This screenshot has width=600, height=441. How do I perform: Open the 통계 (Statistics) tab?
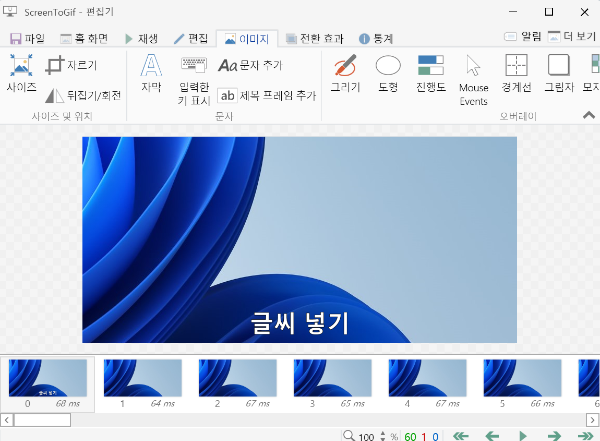[376, 38]
